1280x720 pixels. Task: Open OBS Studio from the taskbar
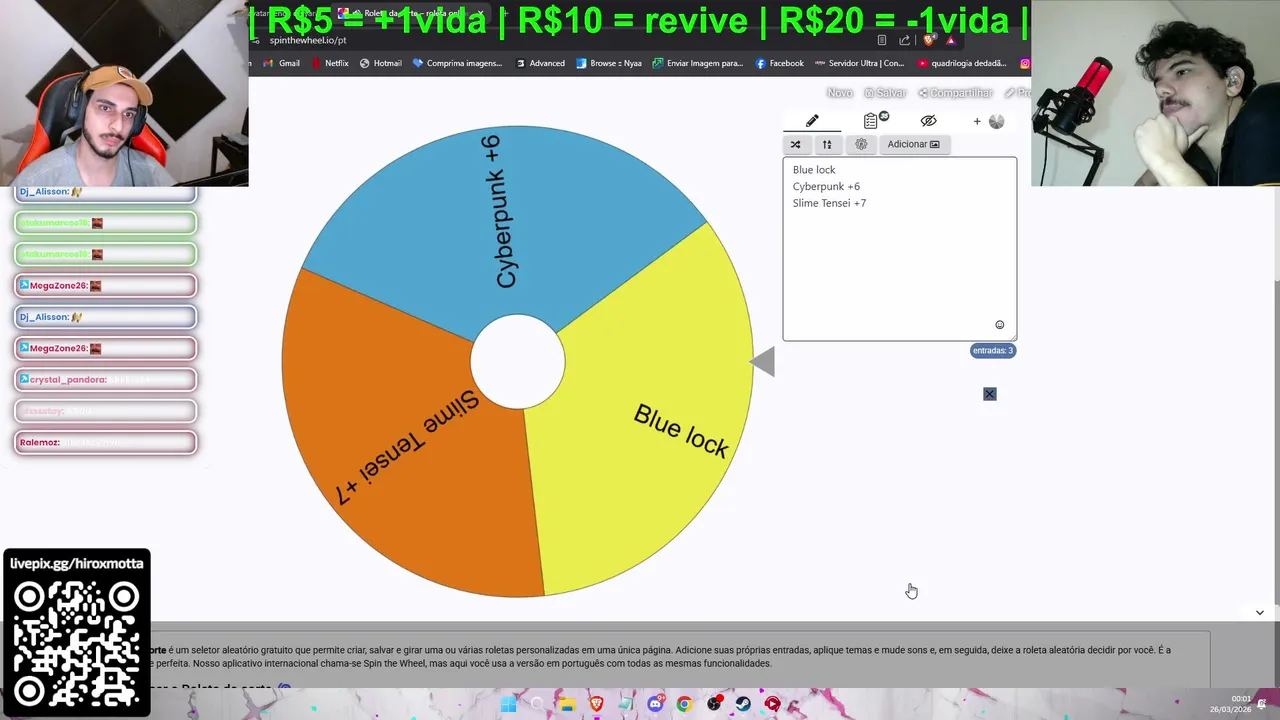[714, 704]
